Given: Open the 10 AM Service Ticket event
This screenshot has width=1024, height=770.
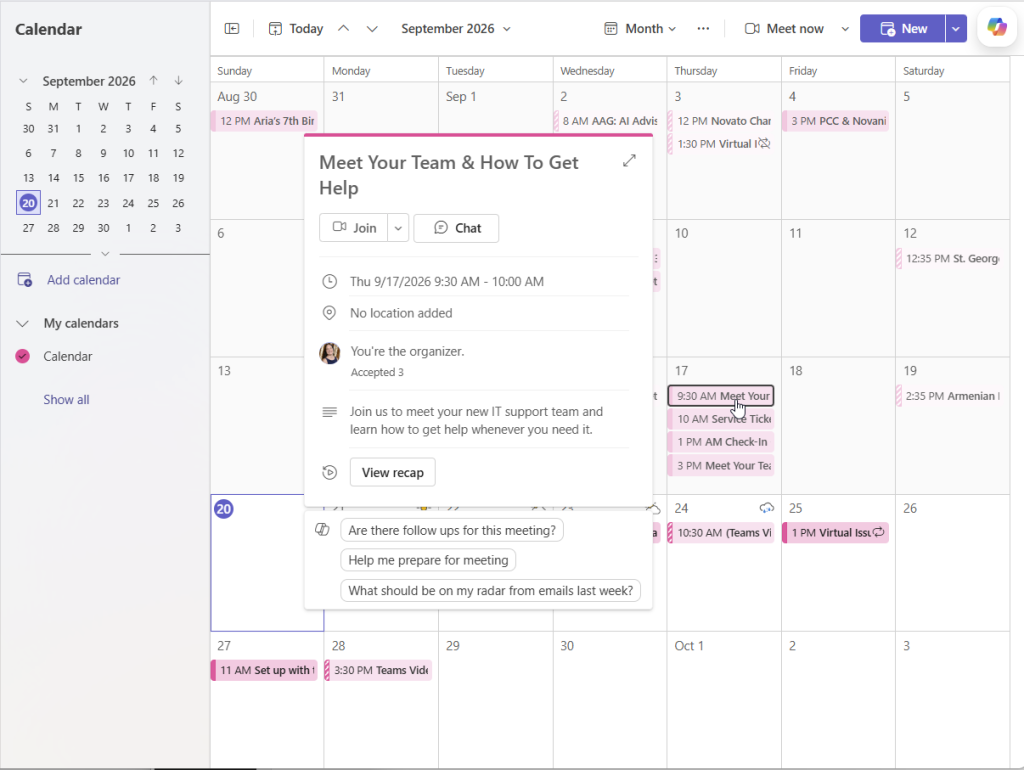Looking at the screenshot, I should coord(721,419).
